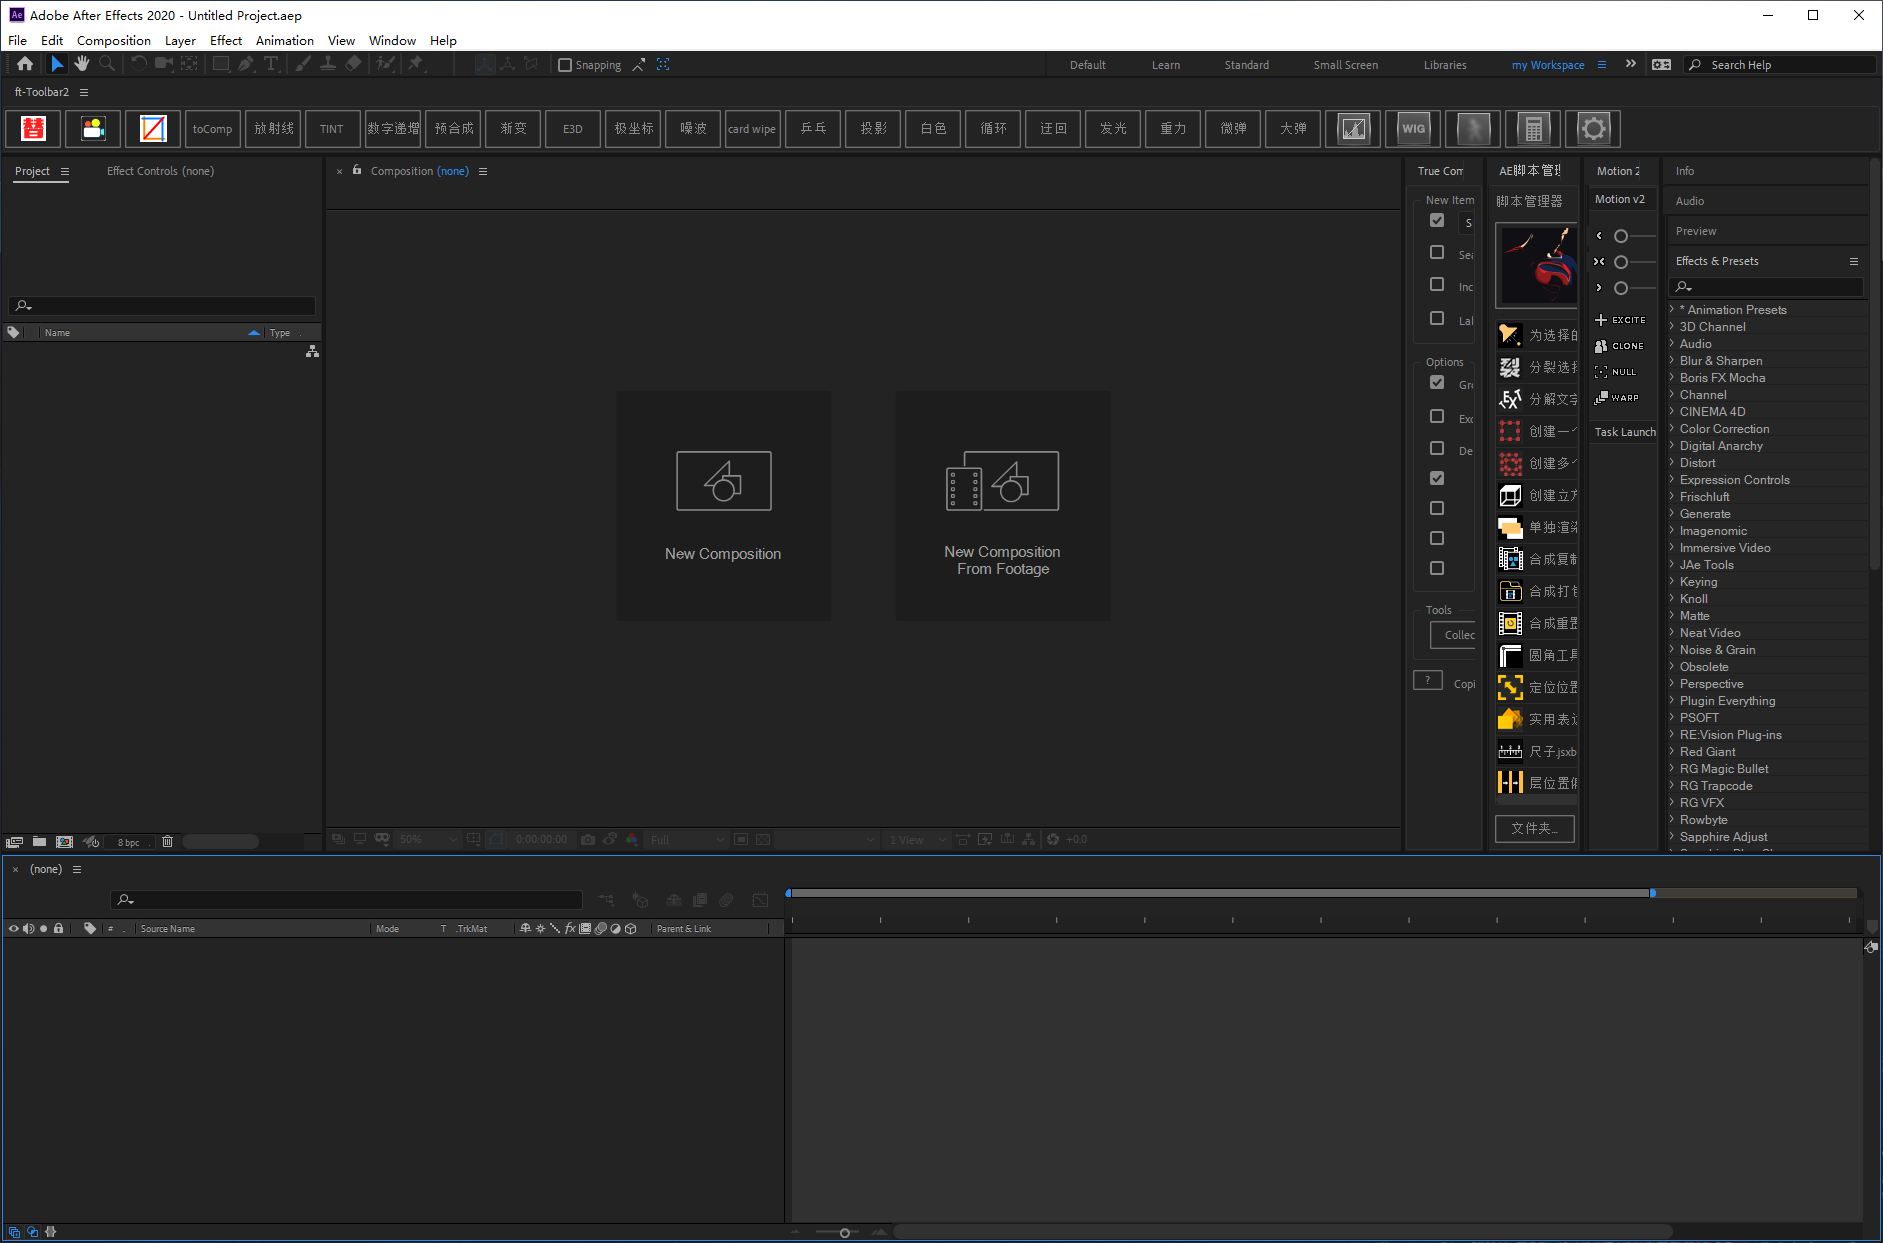Open the project flowchart icon
Viewport: 1883px width, 1243px height.
(x=312, y=352)
